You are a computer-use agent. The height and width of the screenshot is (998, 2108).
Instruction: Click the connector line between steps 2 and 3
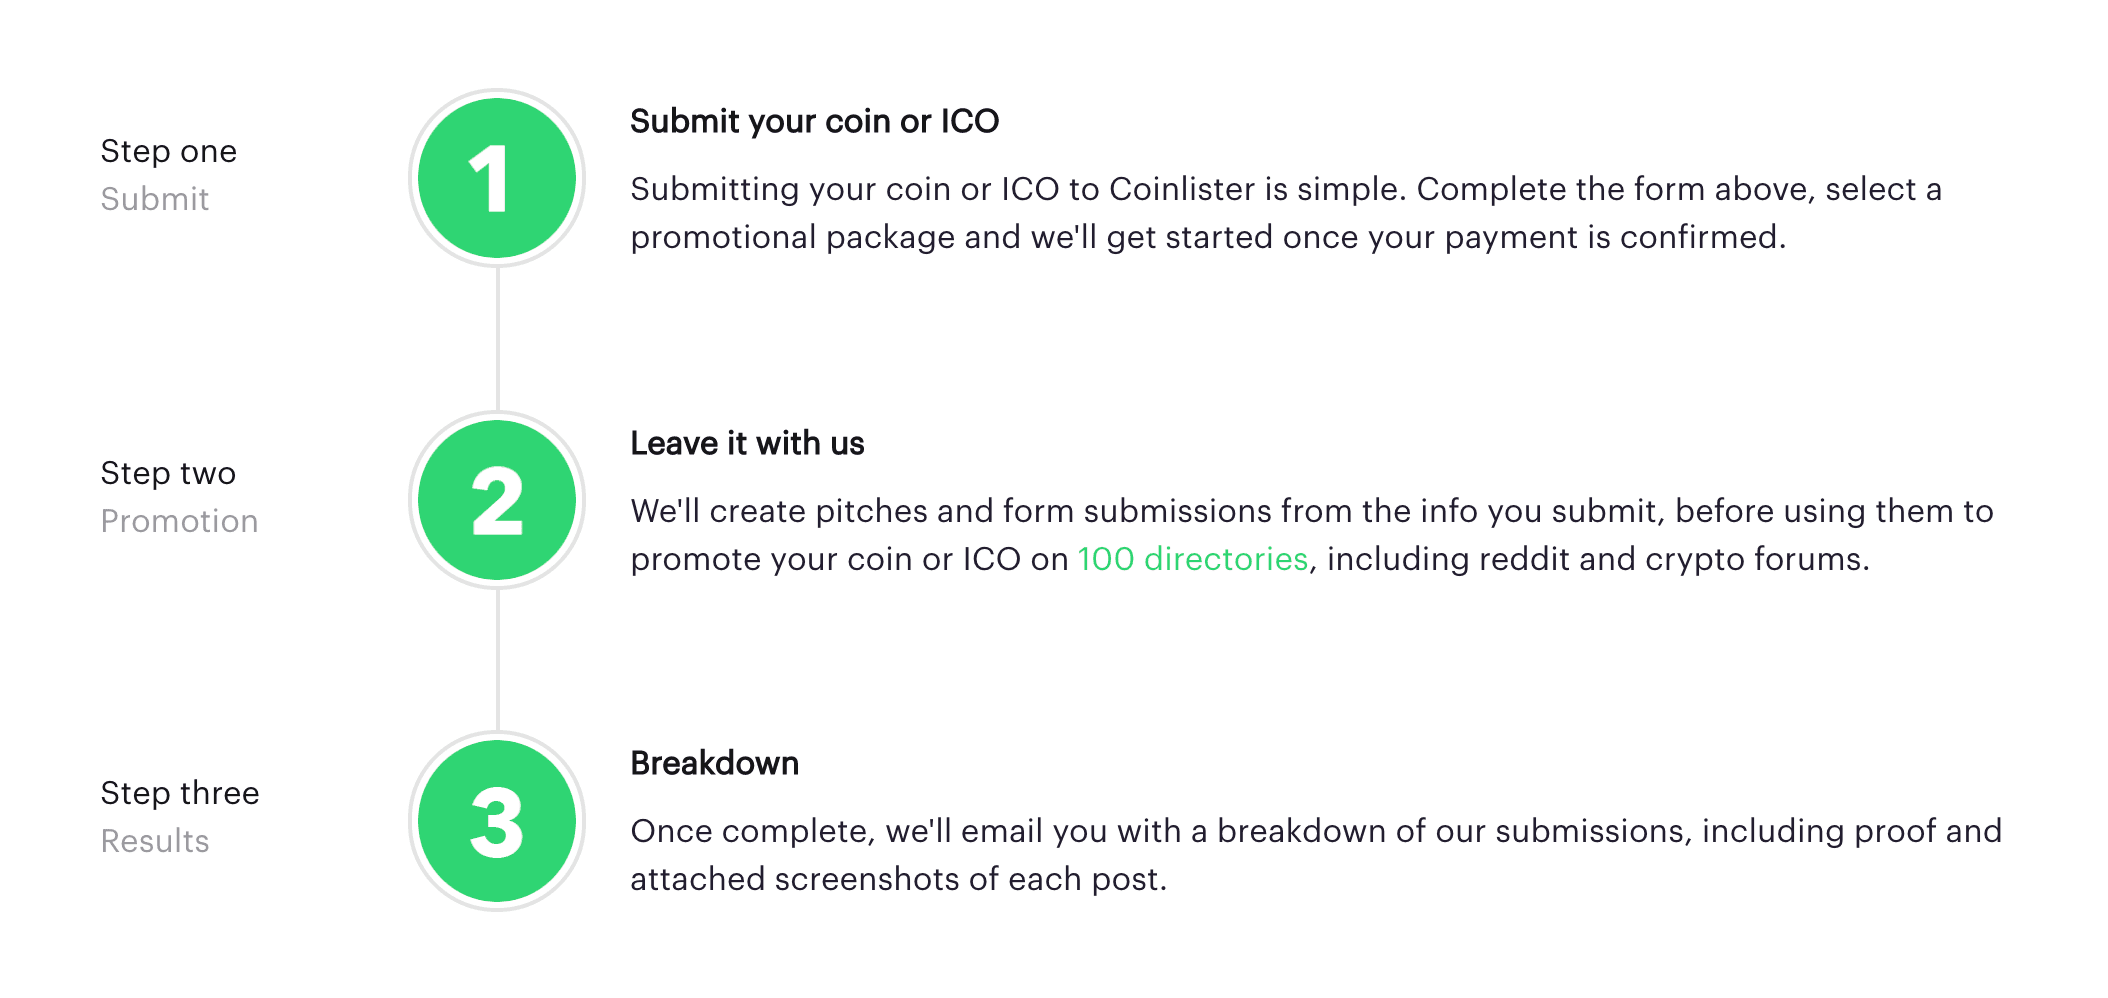tap(497, 660)
